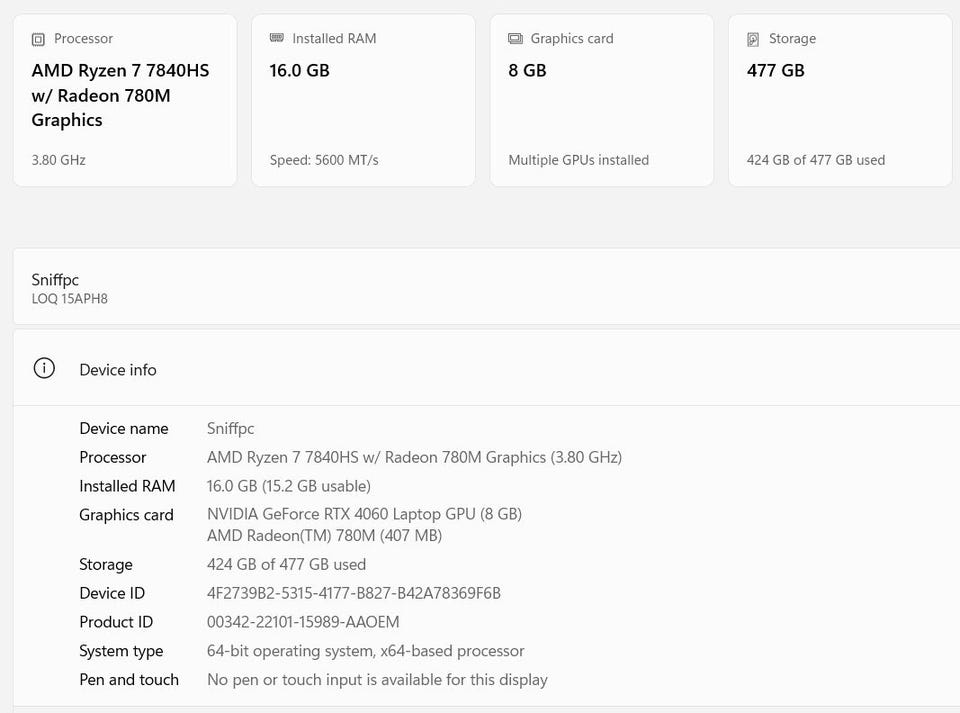Click the Device name label
The height and width of the screenshot is (713, 960).
point(124,428)
